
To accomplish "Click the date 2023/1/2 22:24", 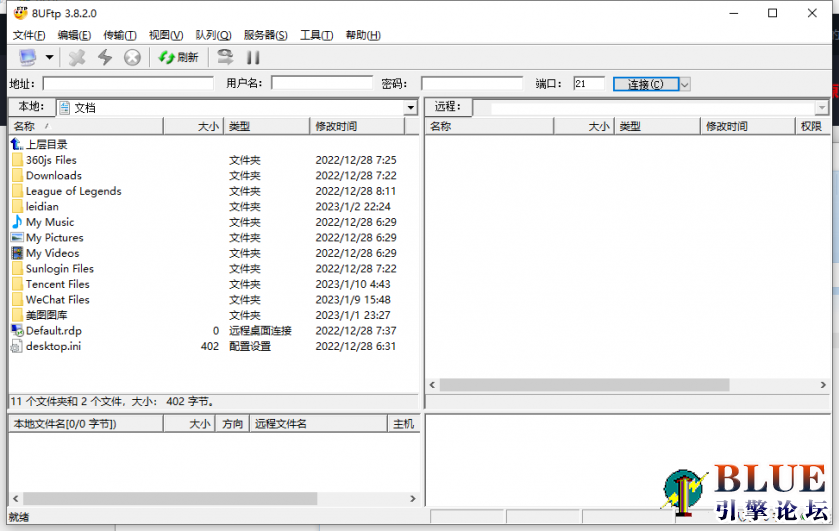I will 353,207.
